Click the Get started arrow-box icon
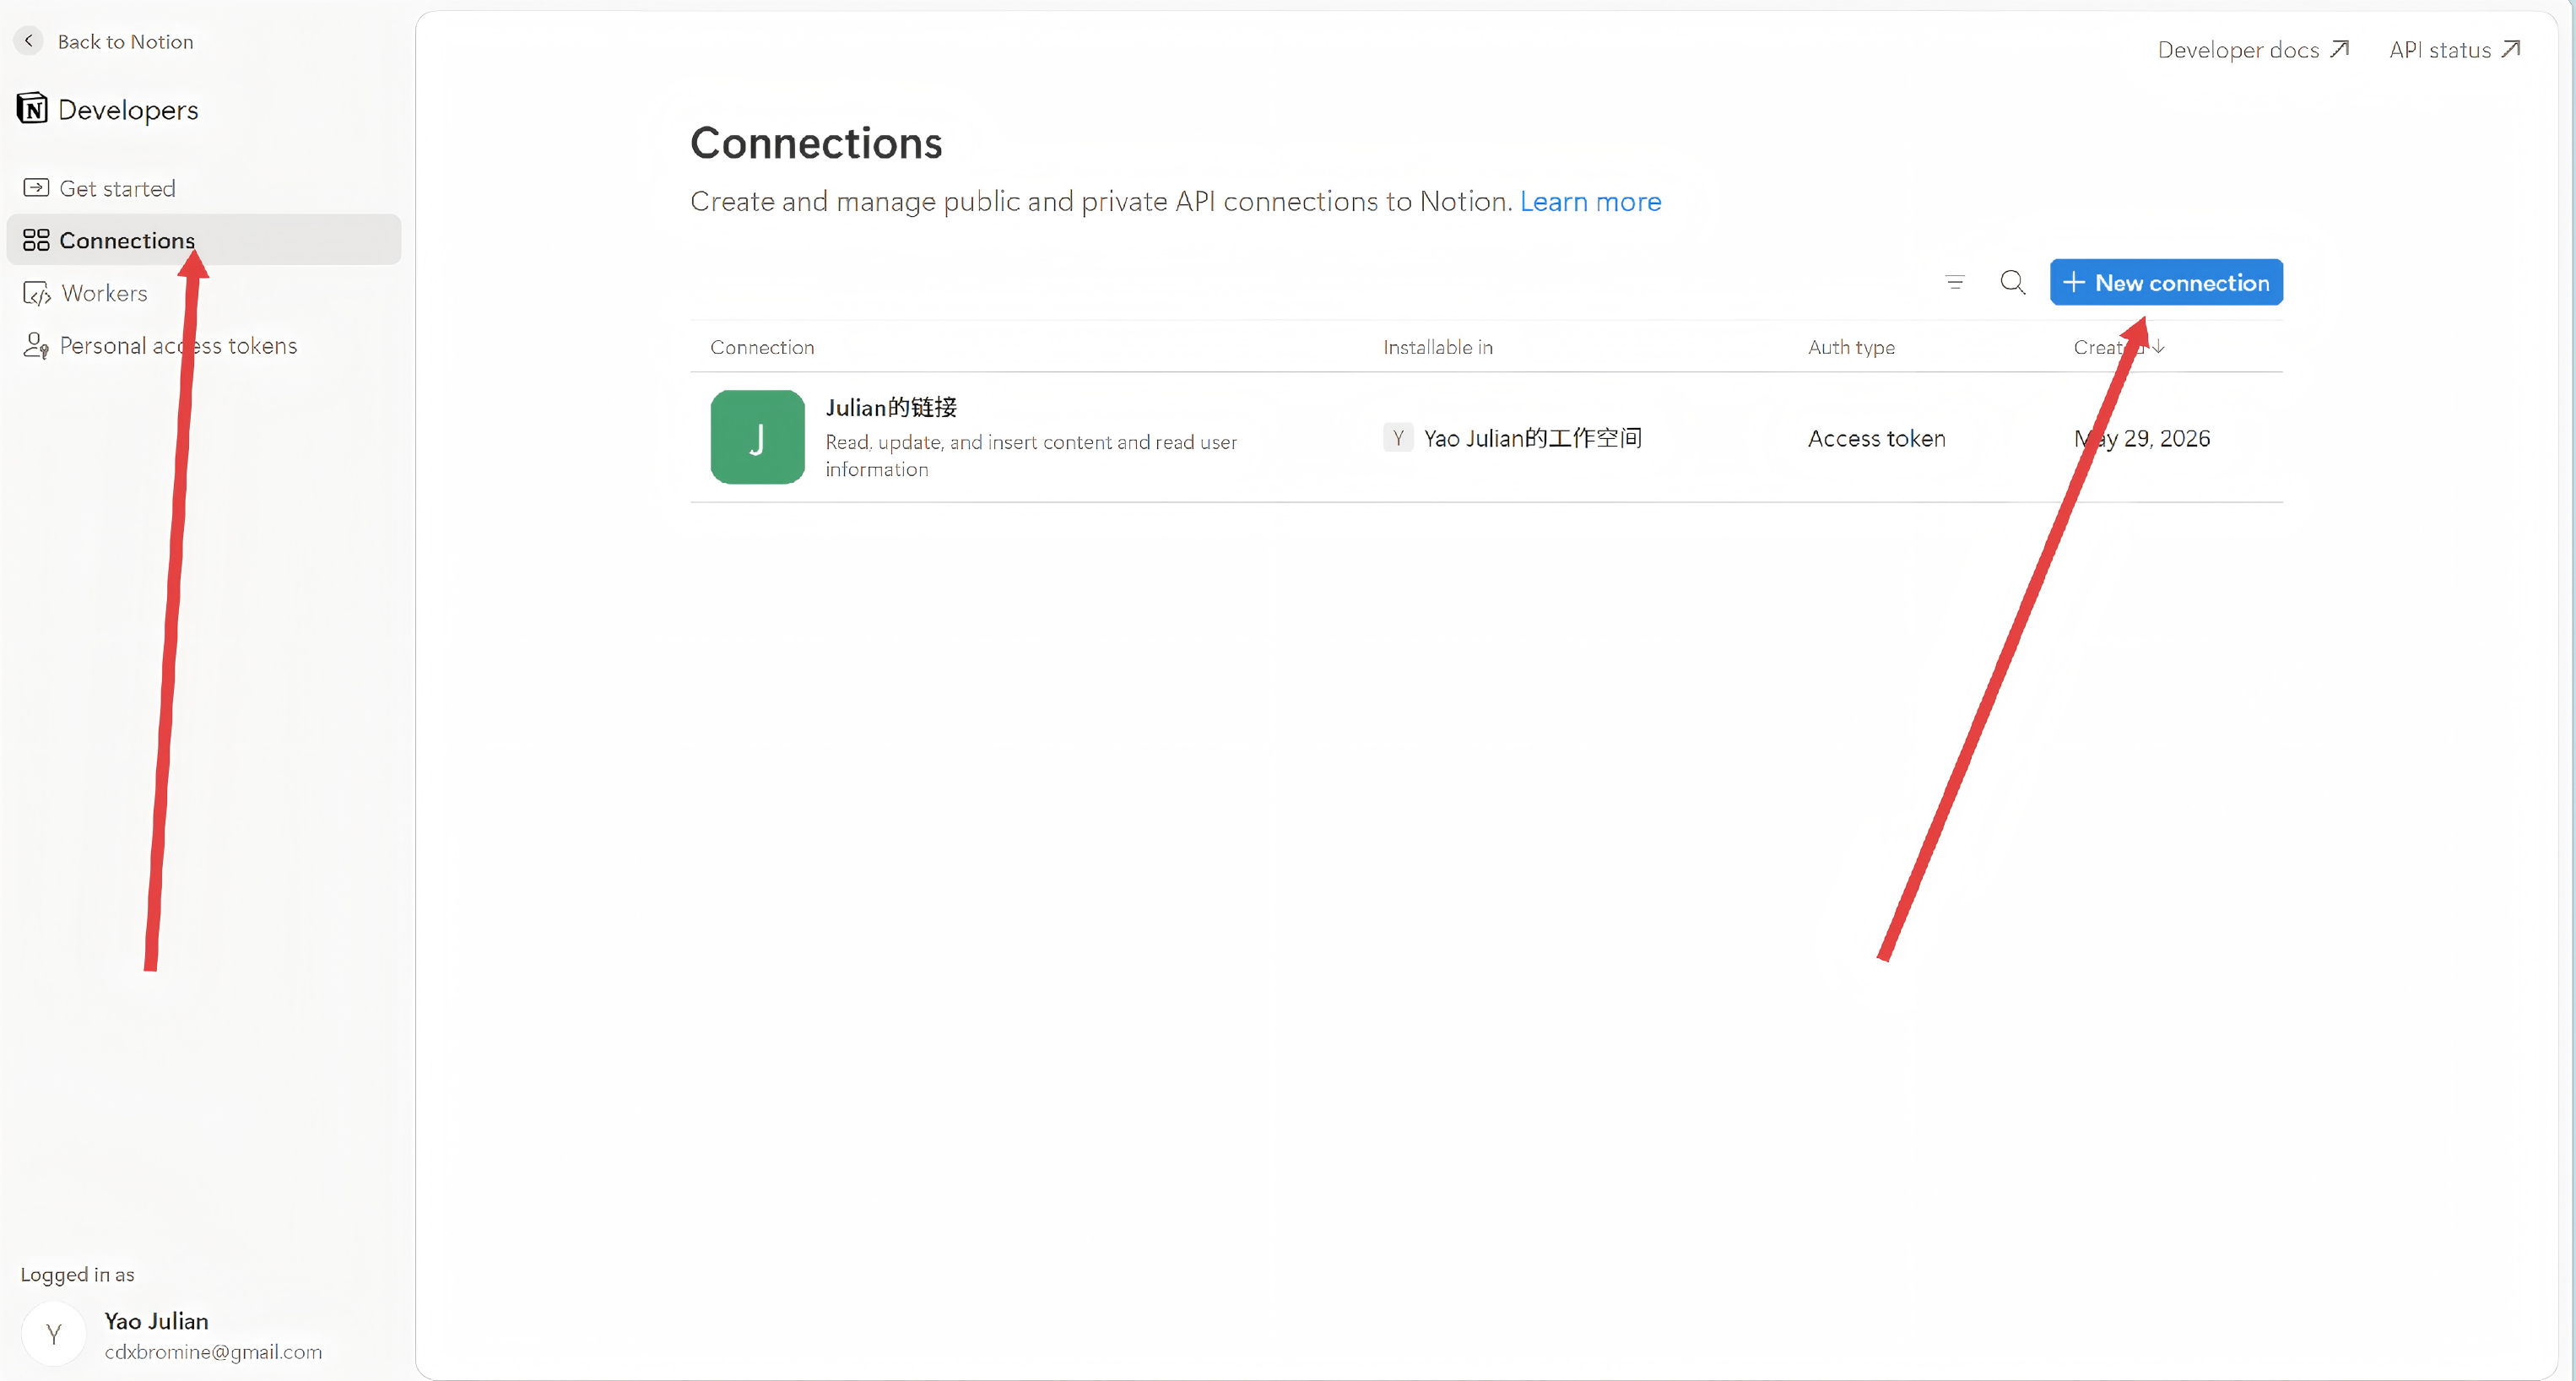This screenshot has height=1381, width=2576. [x=36, y=188]
